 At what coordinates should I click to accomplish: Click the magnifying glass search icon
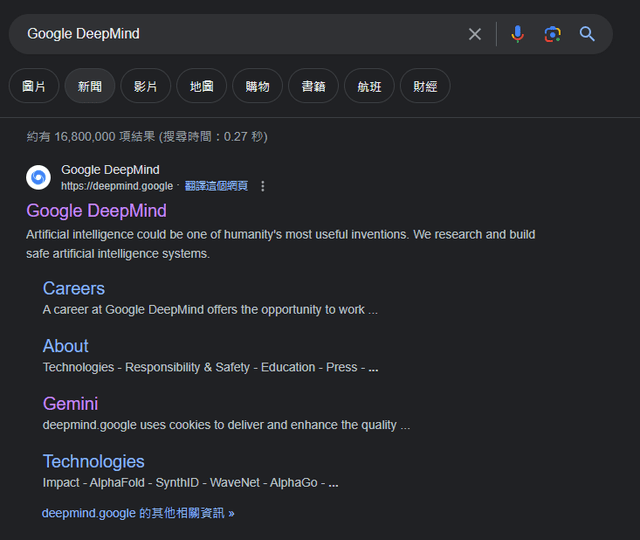587,34
